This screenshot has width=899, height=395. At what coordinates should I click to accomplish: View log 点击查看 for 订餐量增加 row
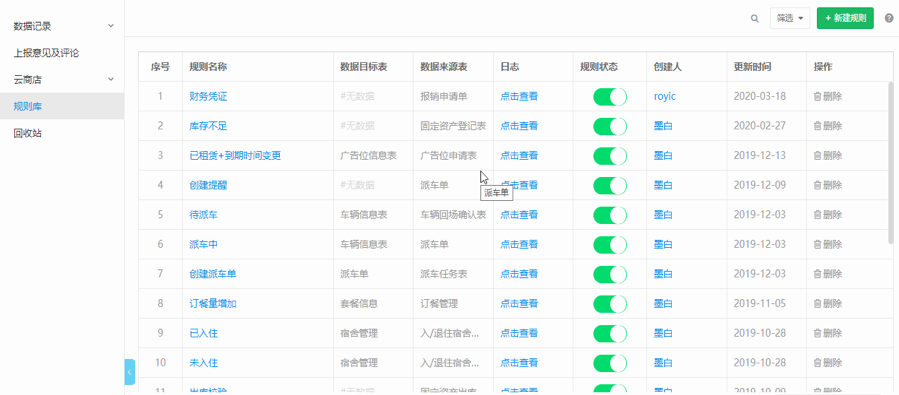coord(519,304)
